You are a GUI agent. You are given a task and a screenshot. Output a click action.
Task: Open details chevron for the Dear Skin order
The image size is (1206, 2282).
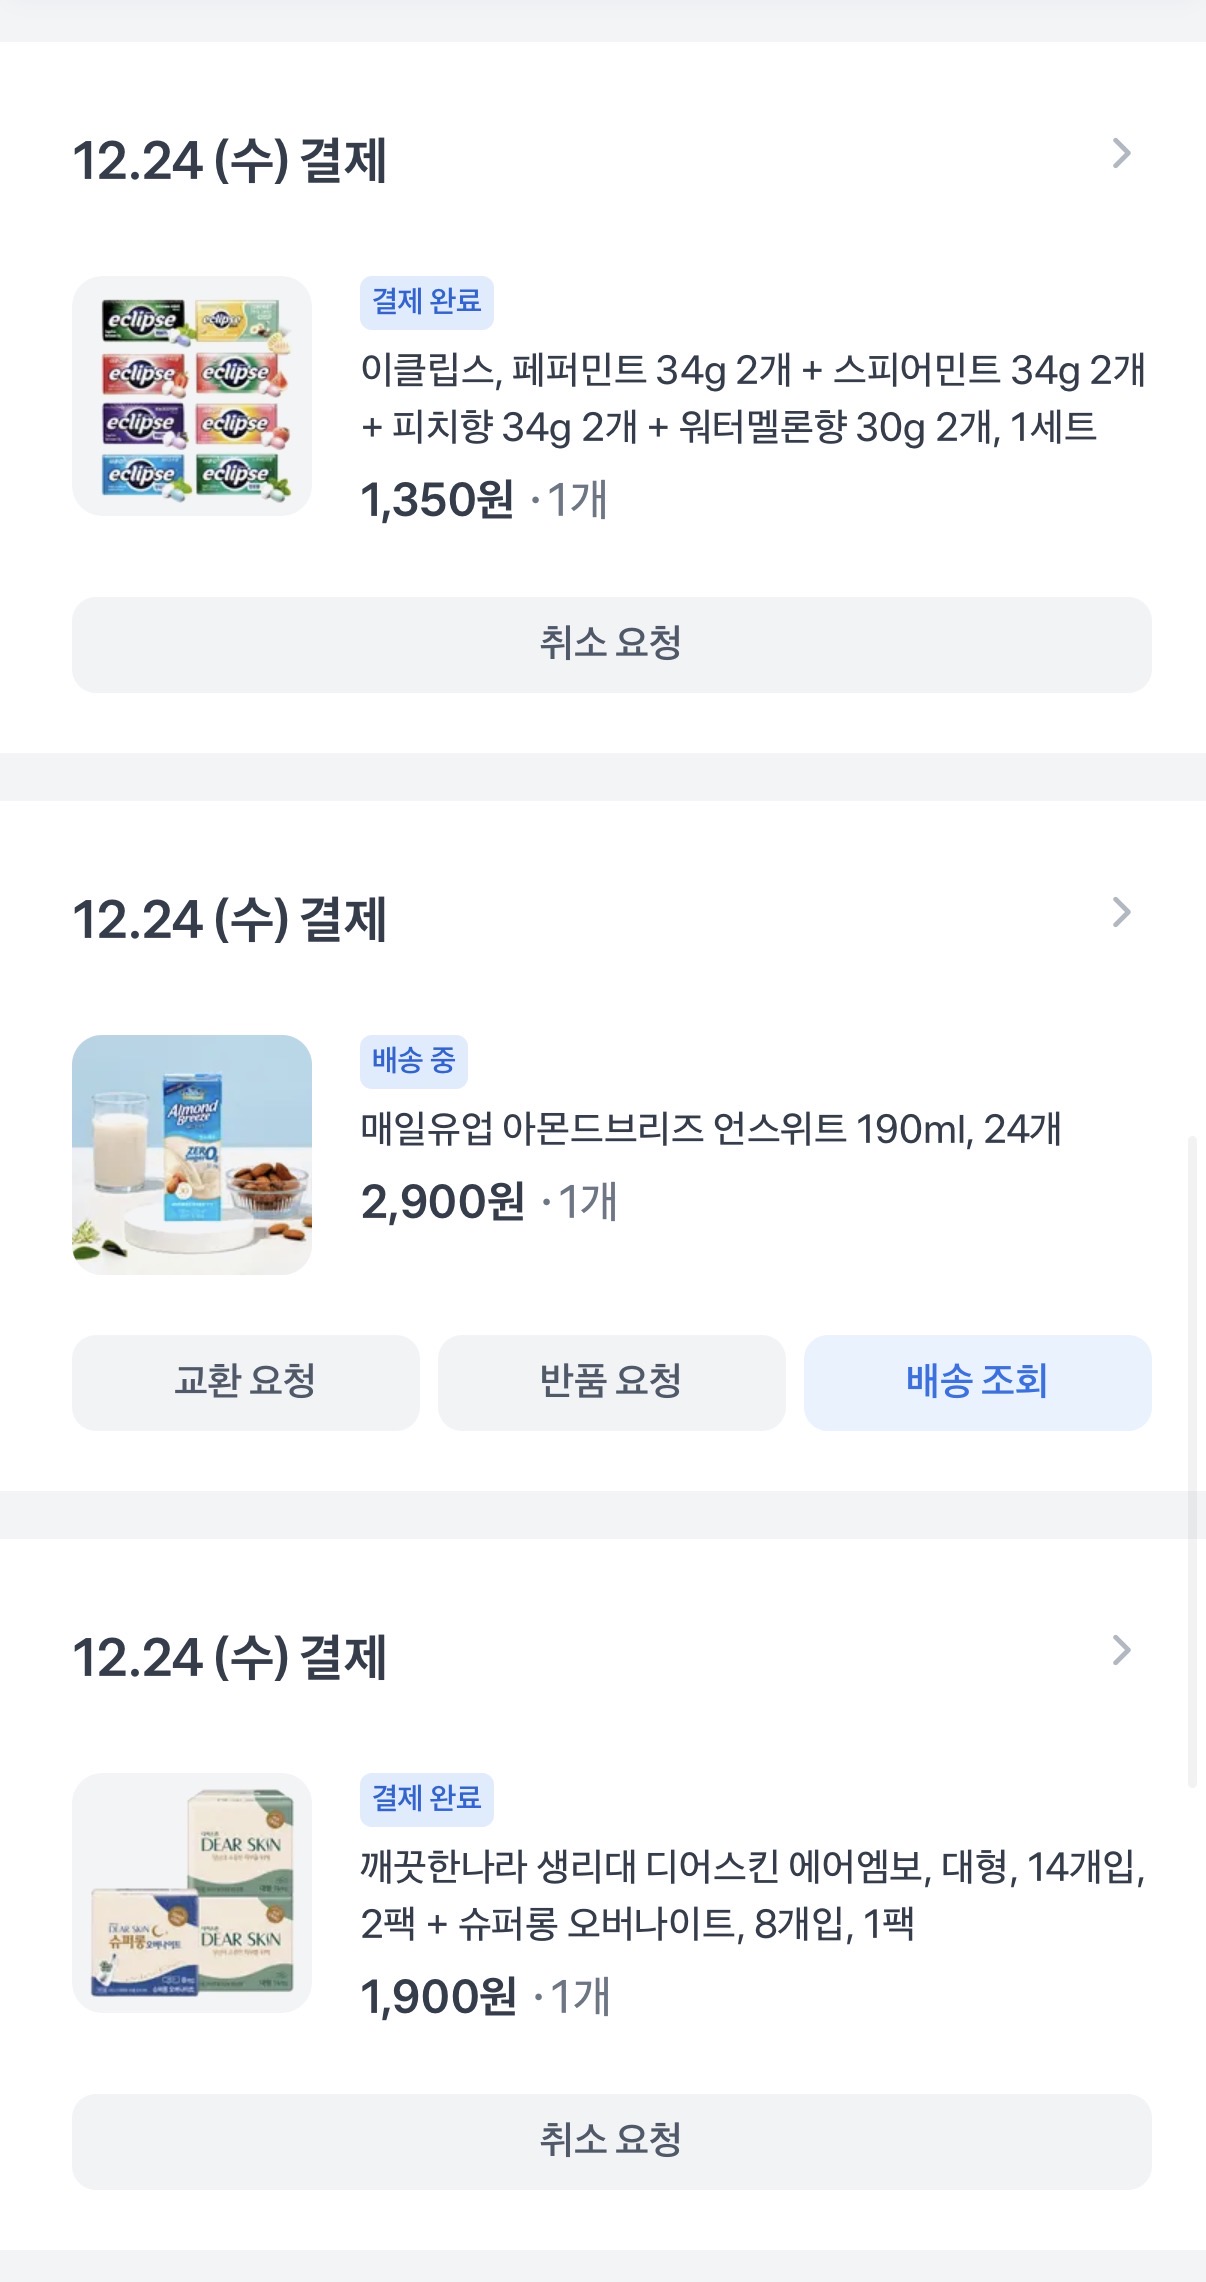1121,1650
